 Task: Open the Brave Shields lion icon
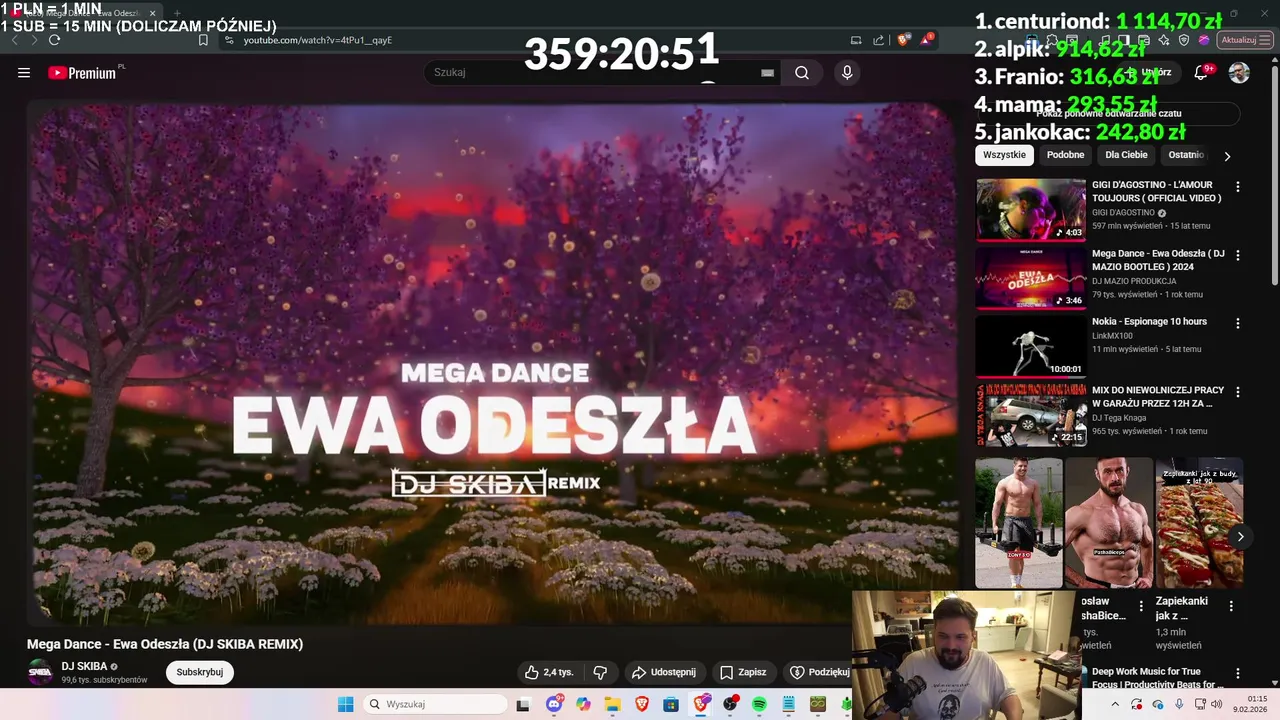(x=903, y=40)
